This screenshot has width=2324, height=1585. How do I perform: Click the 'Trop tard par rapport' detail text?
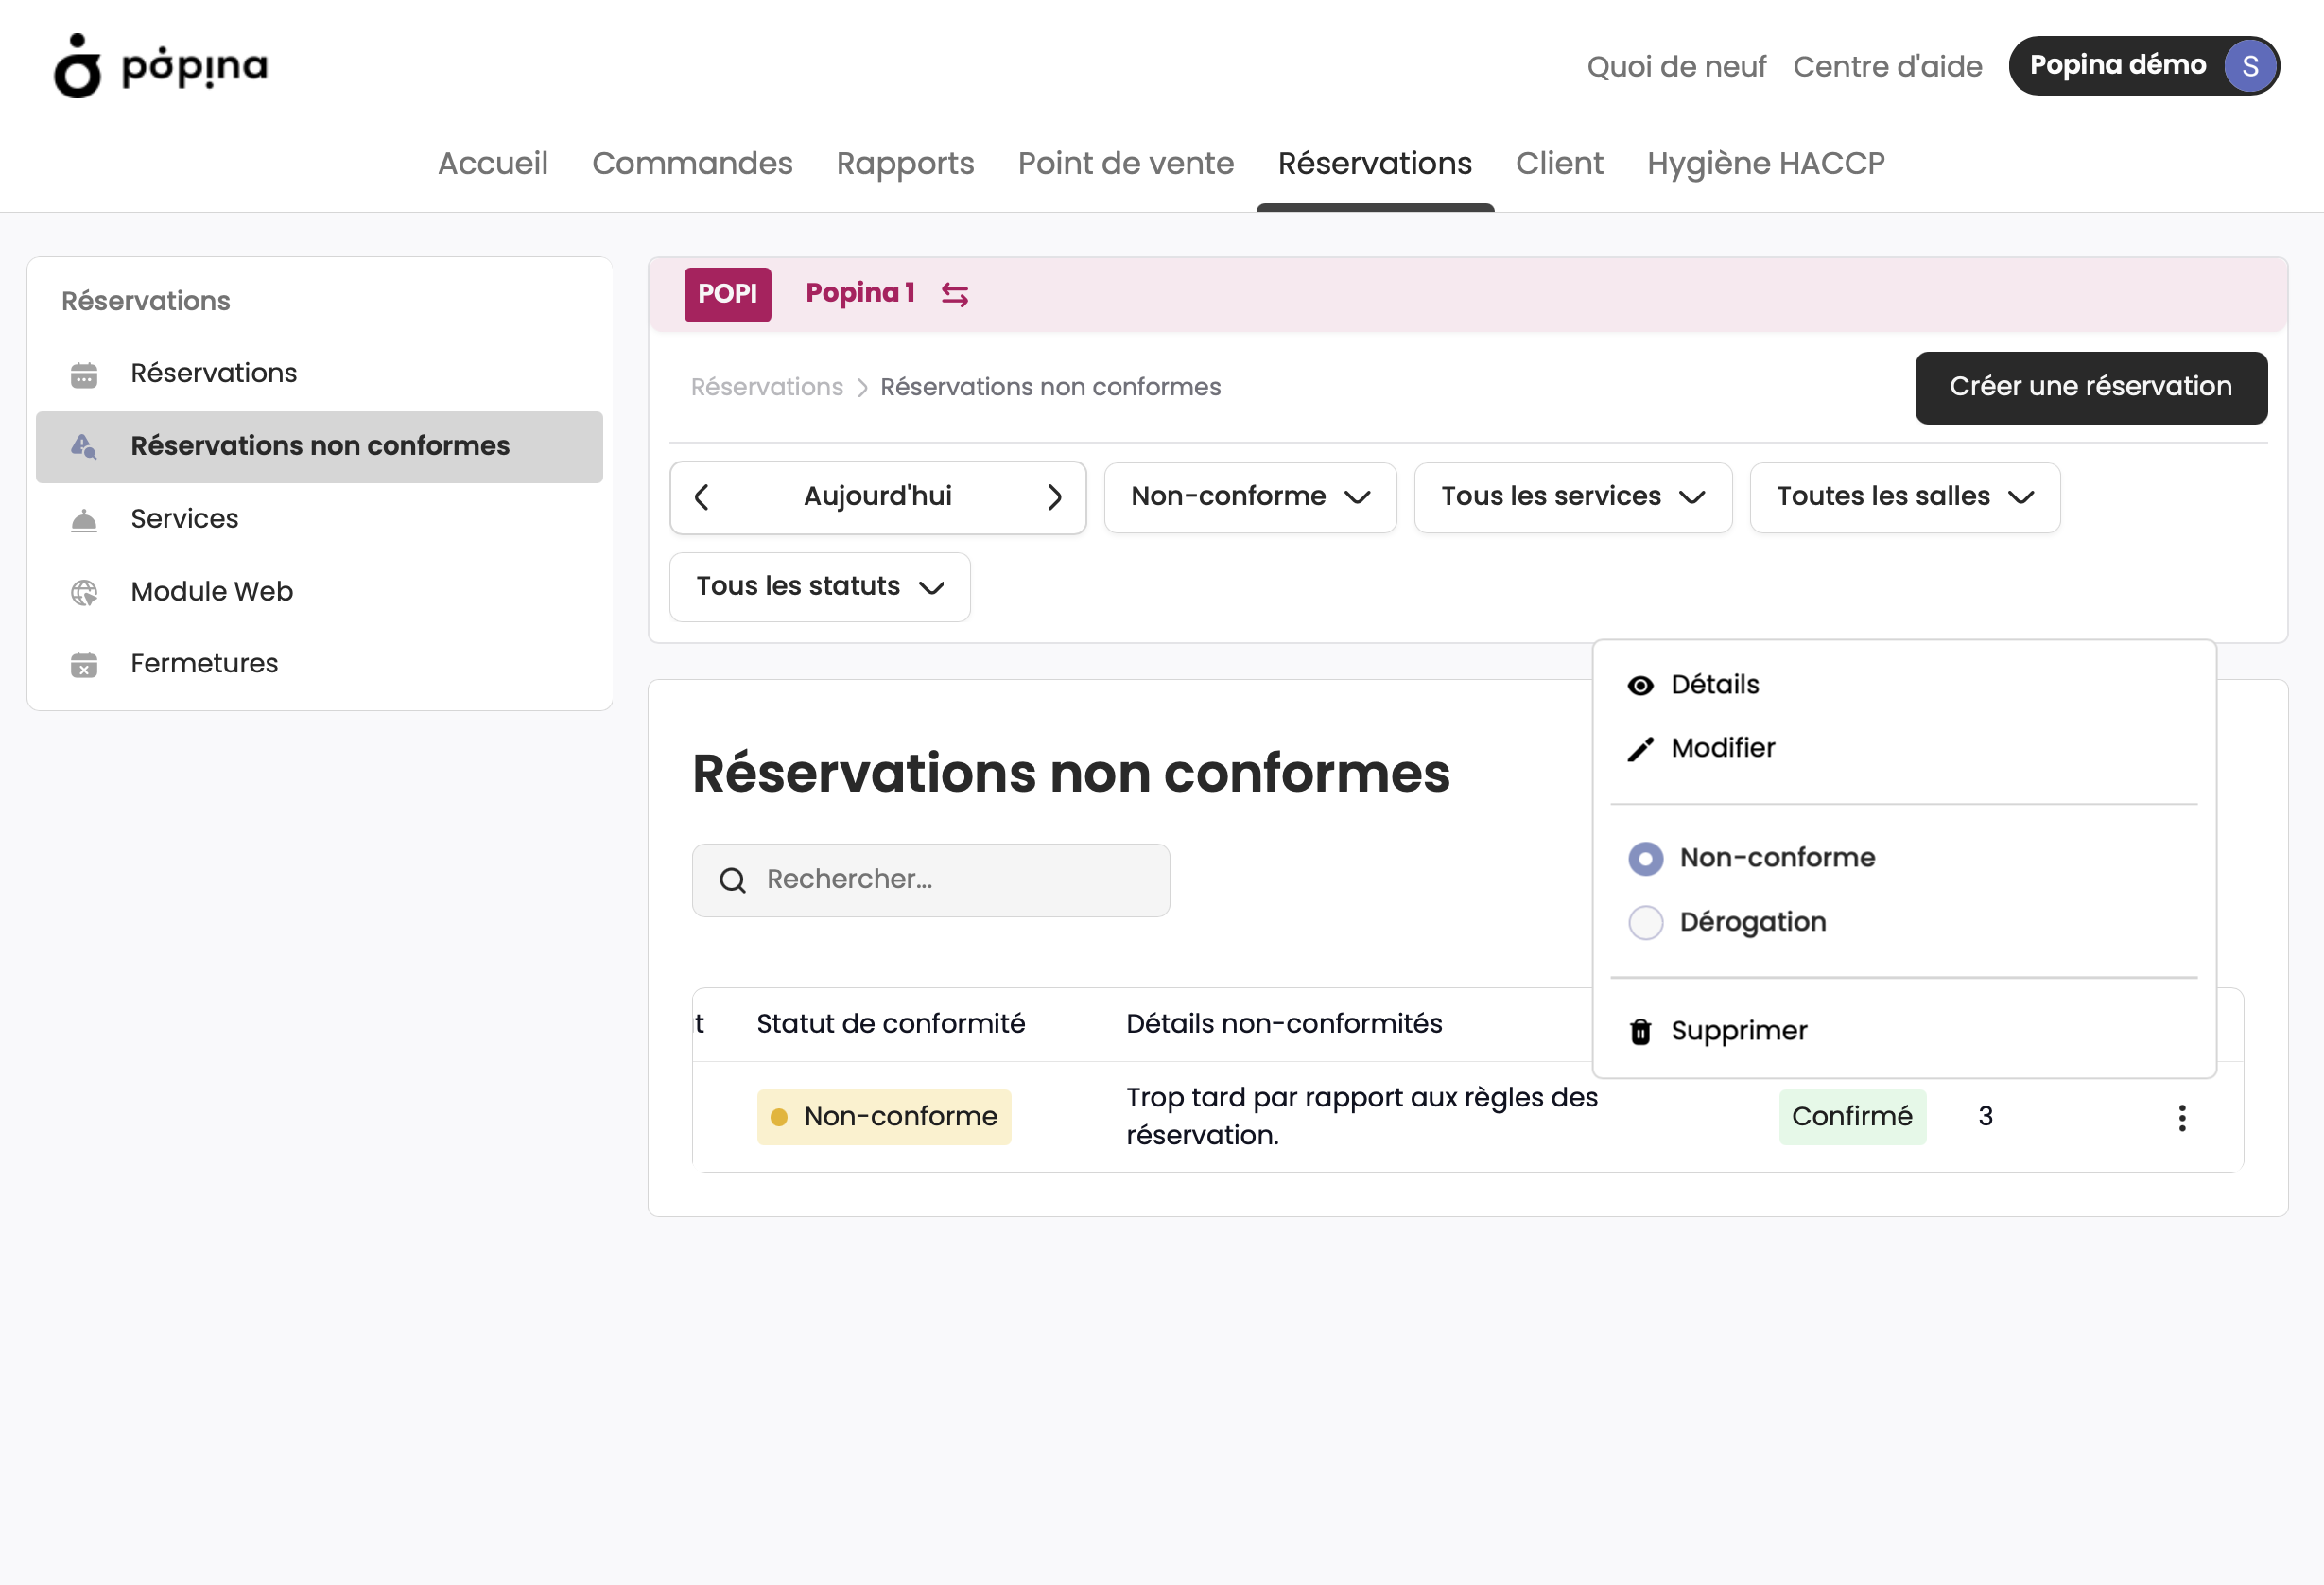1362,1117
